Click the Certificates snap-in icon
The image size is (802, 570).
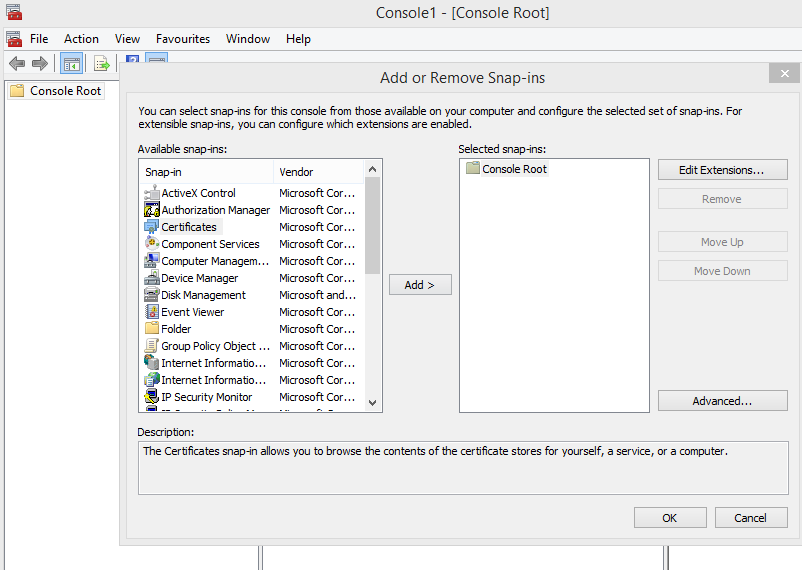[x=152, y=227]
